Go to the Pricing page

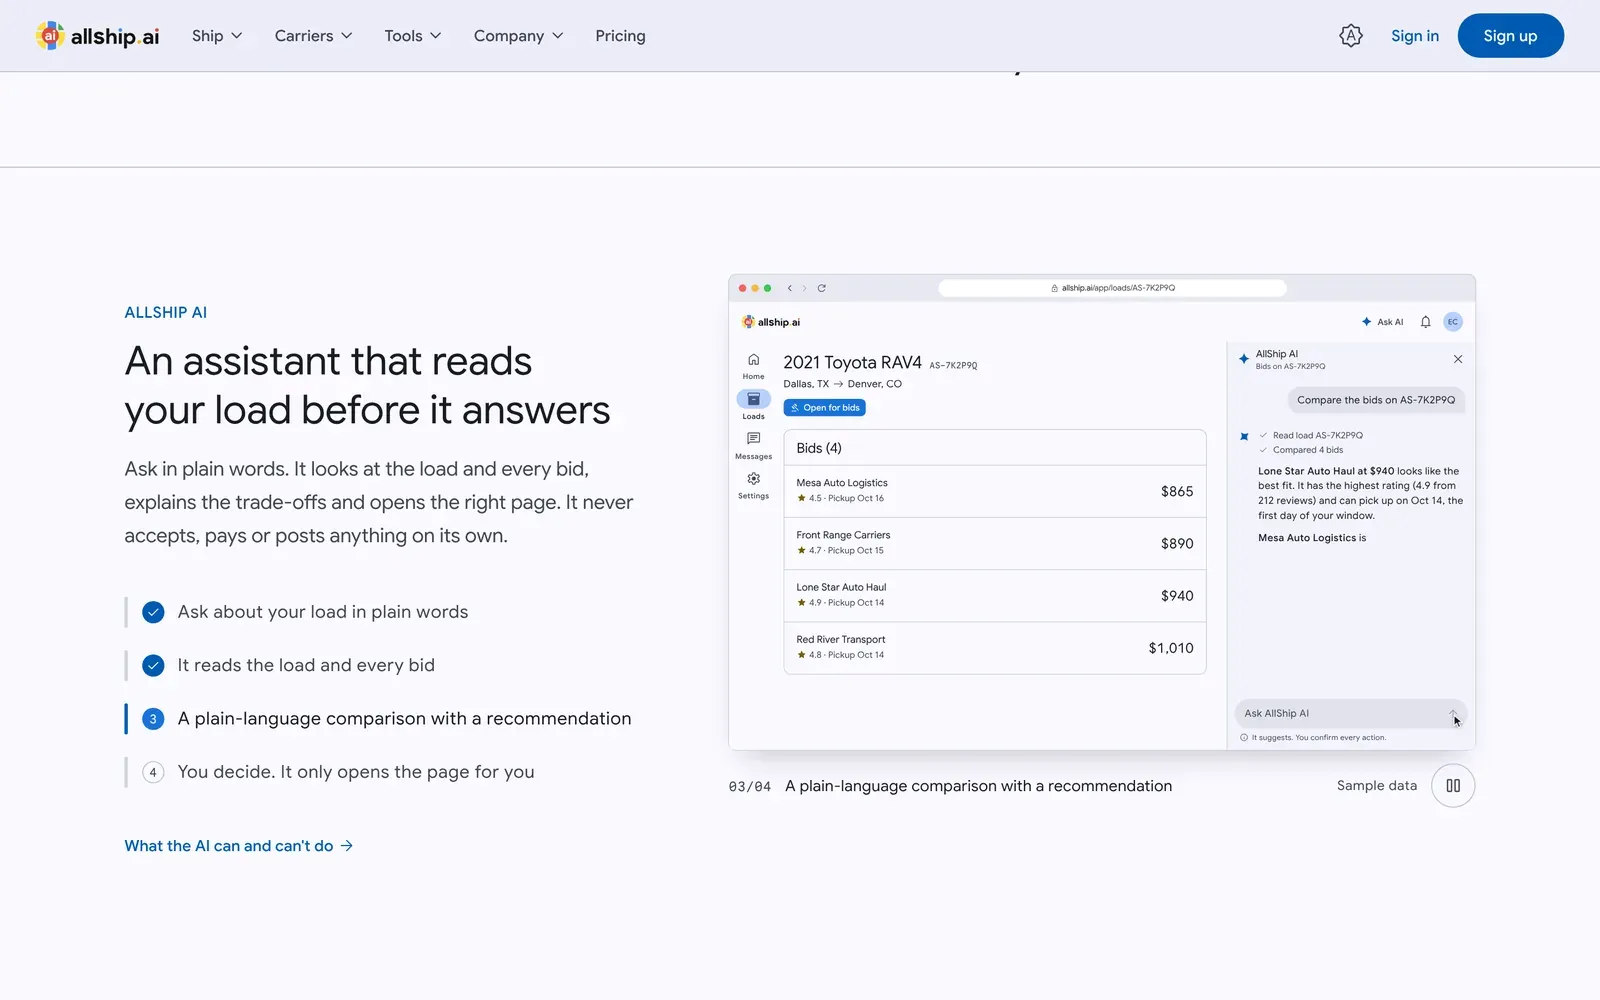coord(620,36)
